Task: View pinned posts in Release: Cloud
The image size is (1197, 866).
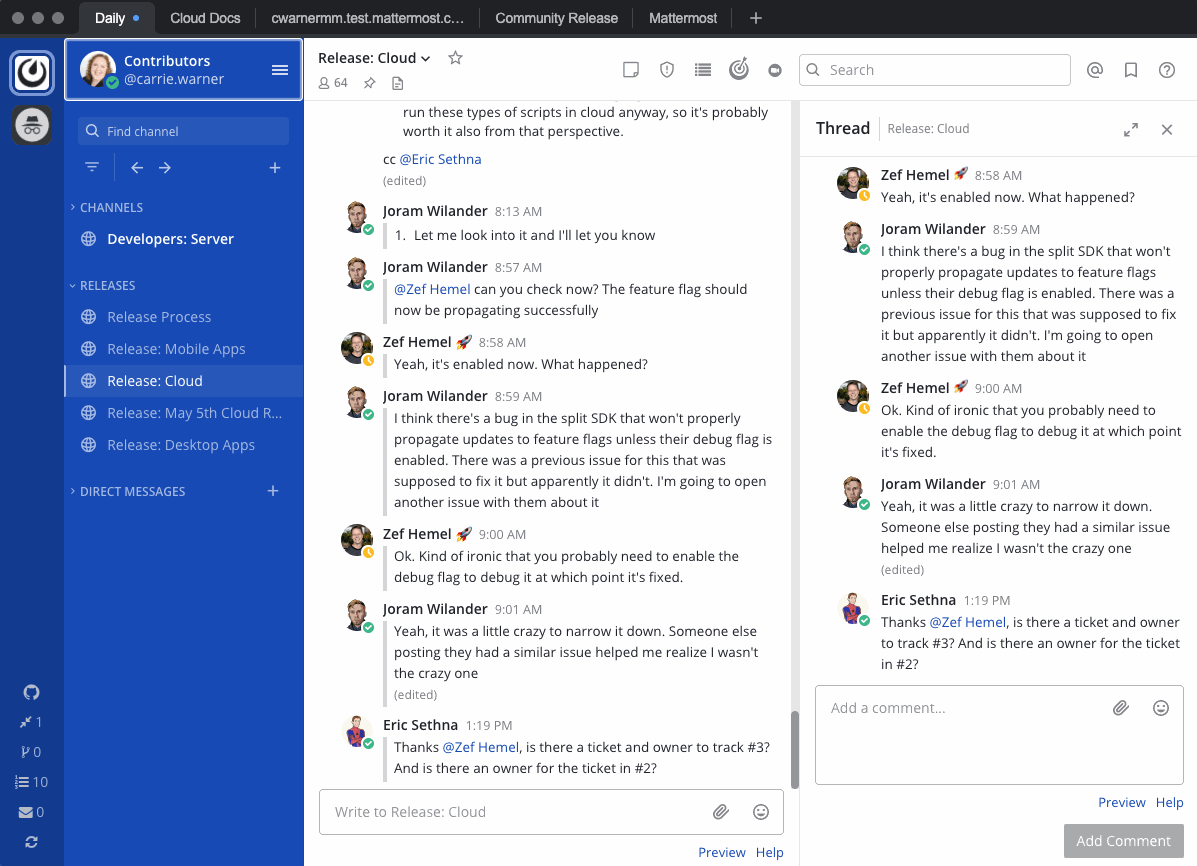Action: pos(369,83)
